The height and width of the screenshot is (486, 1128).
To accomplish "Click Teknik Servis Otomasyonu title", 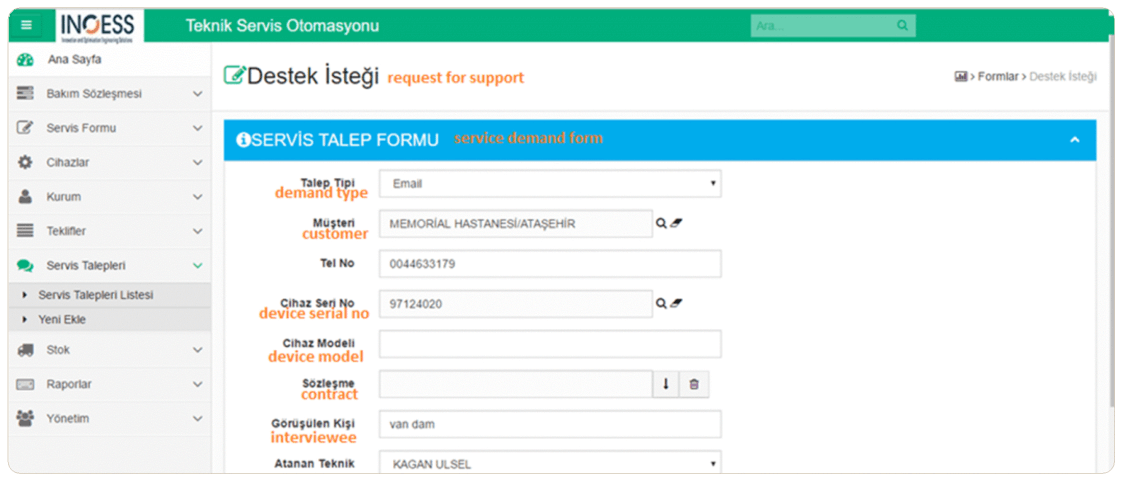I will point(282,26).
